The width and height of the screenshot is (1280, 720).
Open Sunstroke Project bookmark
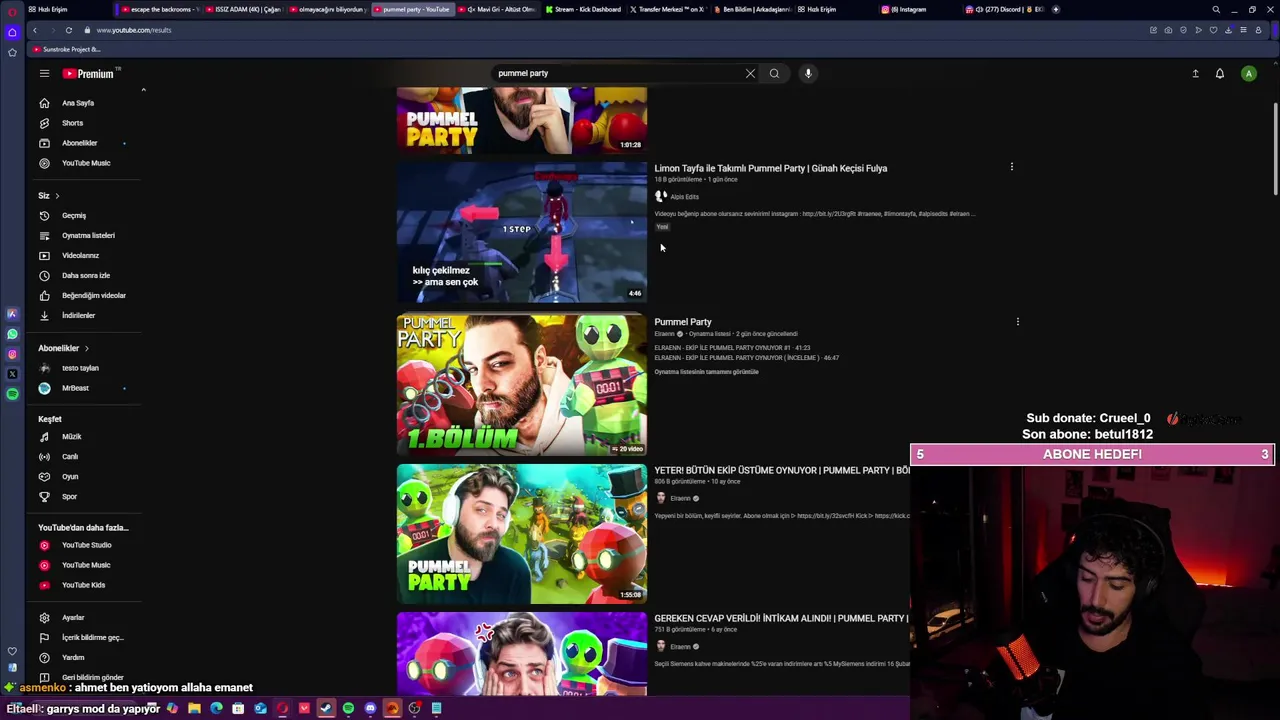[66, 49]
